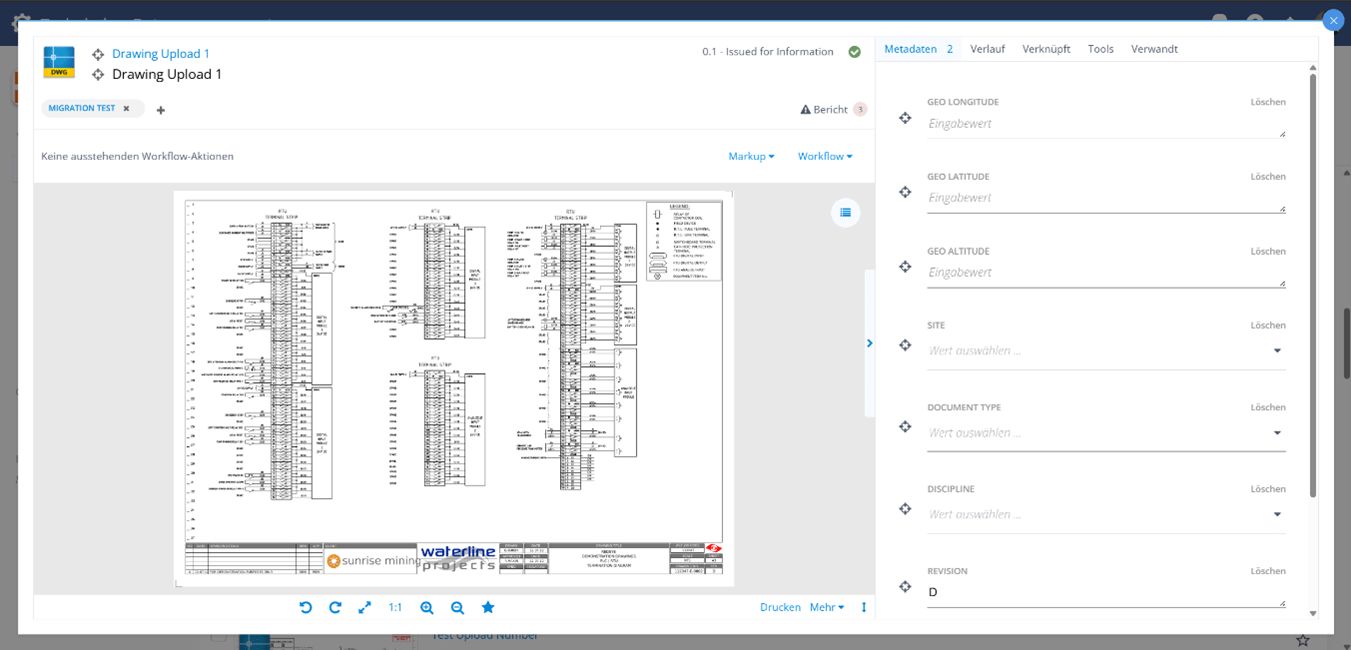The height and width of the screenshot is (650, 1351).
Task: Open the Markup dropdown
Action: [x=751, y=156]
